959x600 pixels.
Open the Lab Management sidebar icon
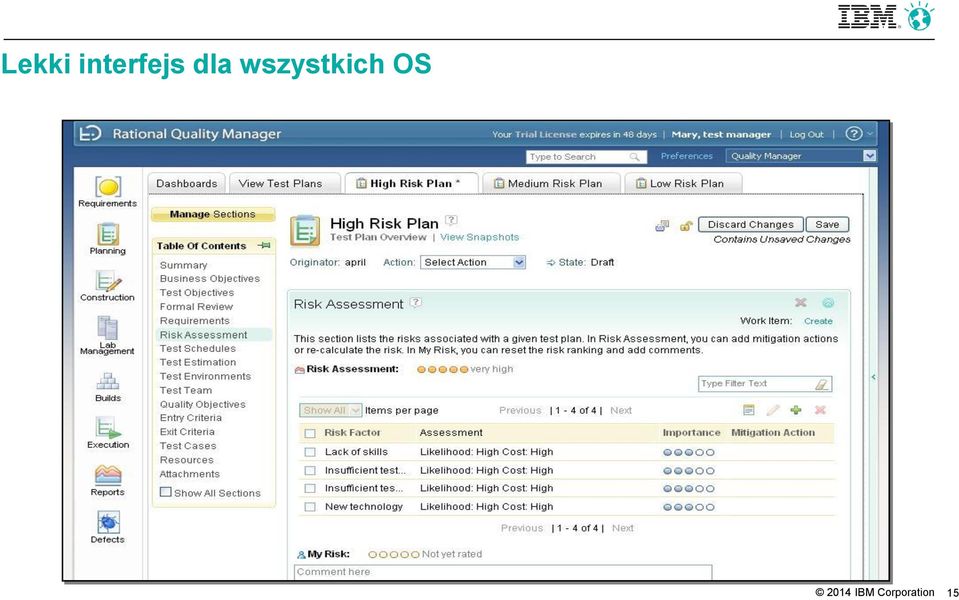coord(108,328)
